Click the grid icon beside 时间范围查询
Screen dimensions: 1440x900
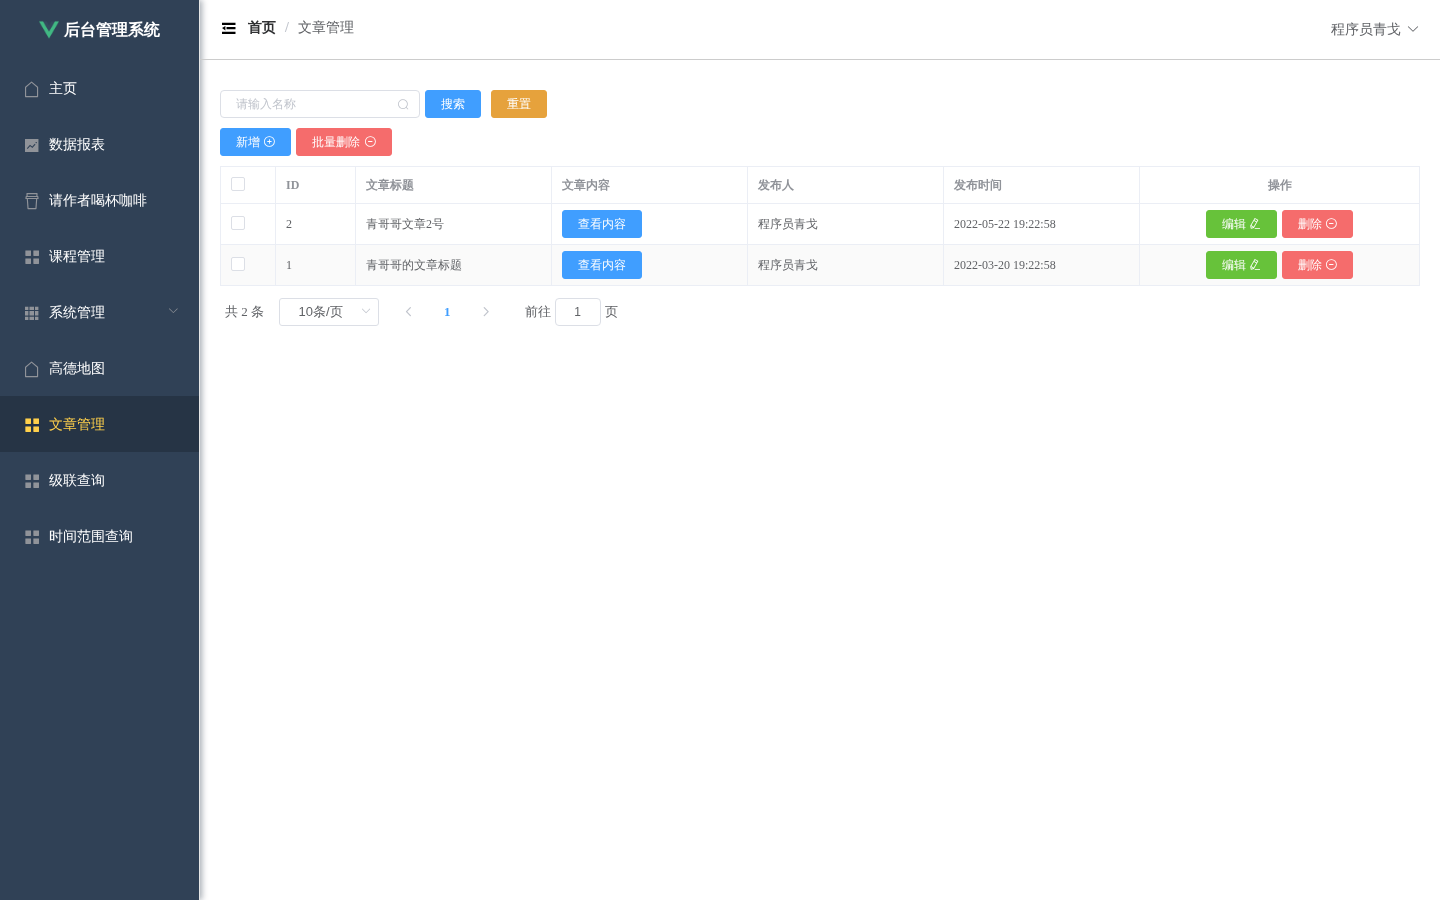tap(32, 537)
